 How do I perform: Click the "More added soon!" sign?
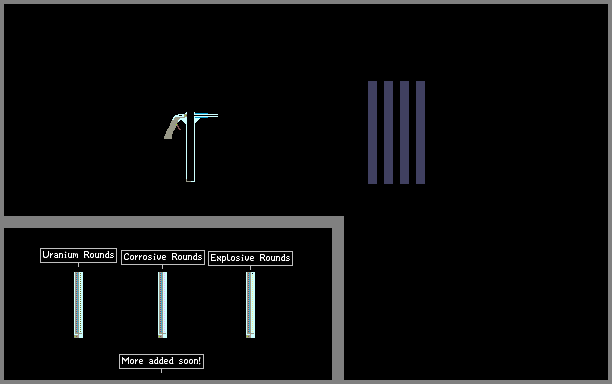(162, 361)
